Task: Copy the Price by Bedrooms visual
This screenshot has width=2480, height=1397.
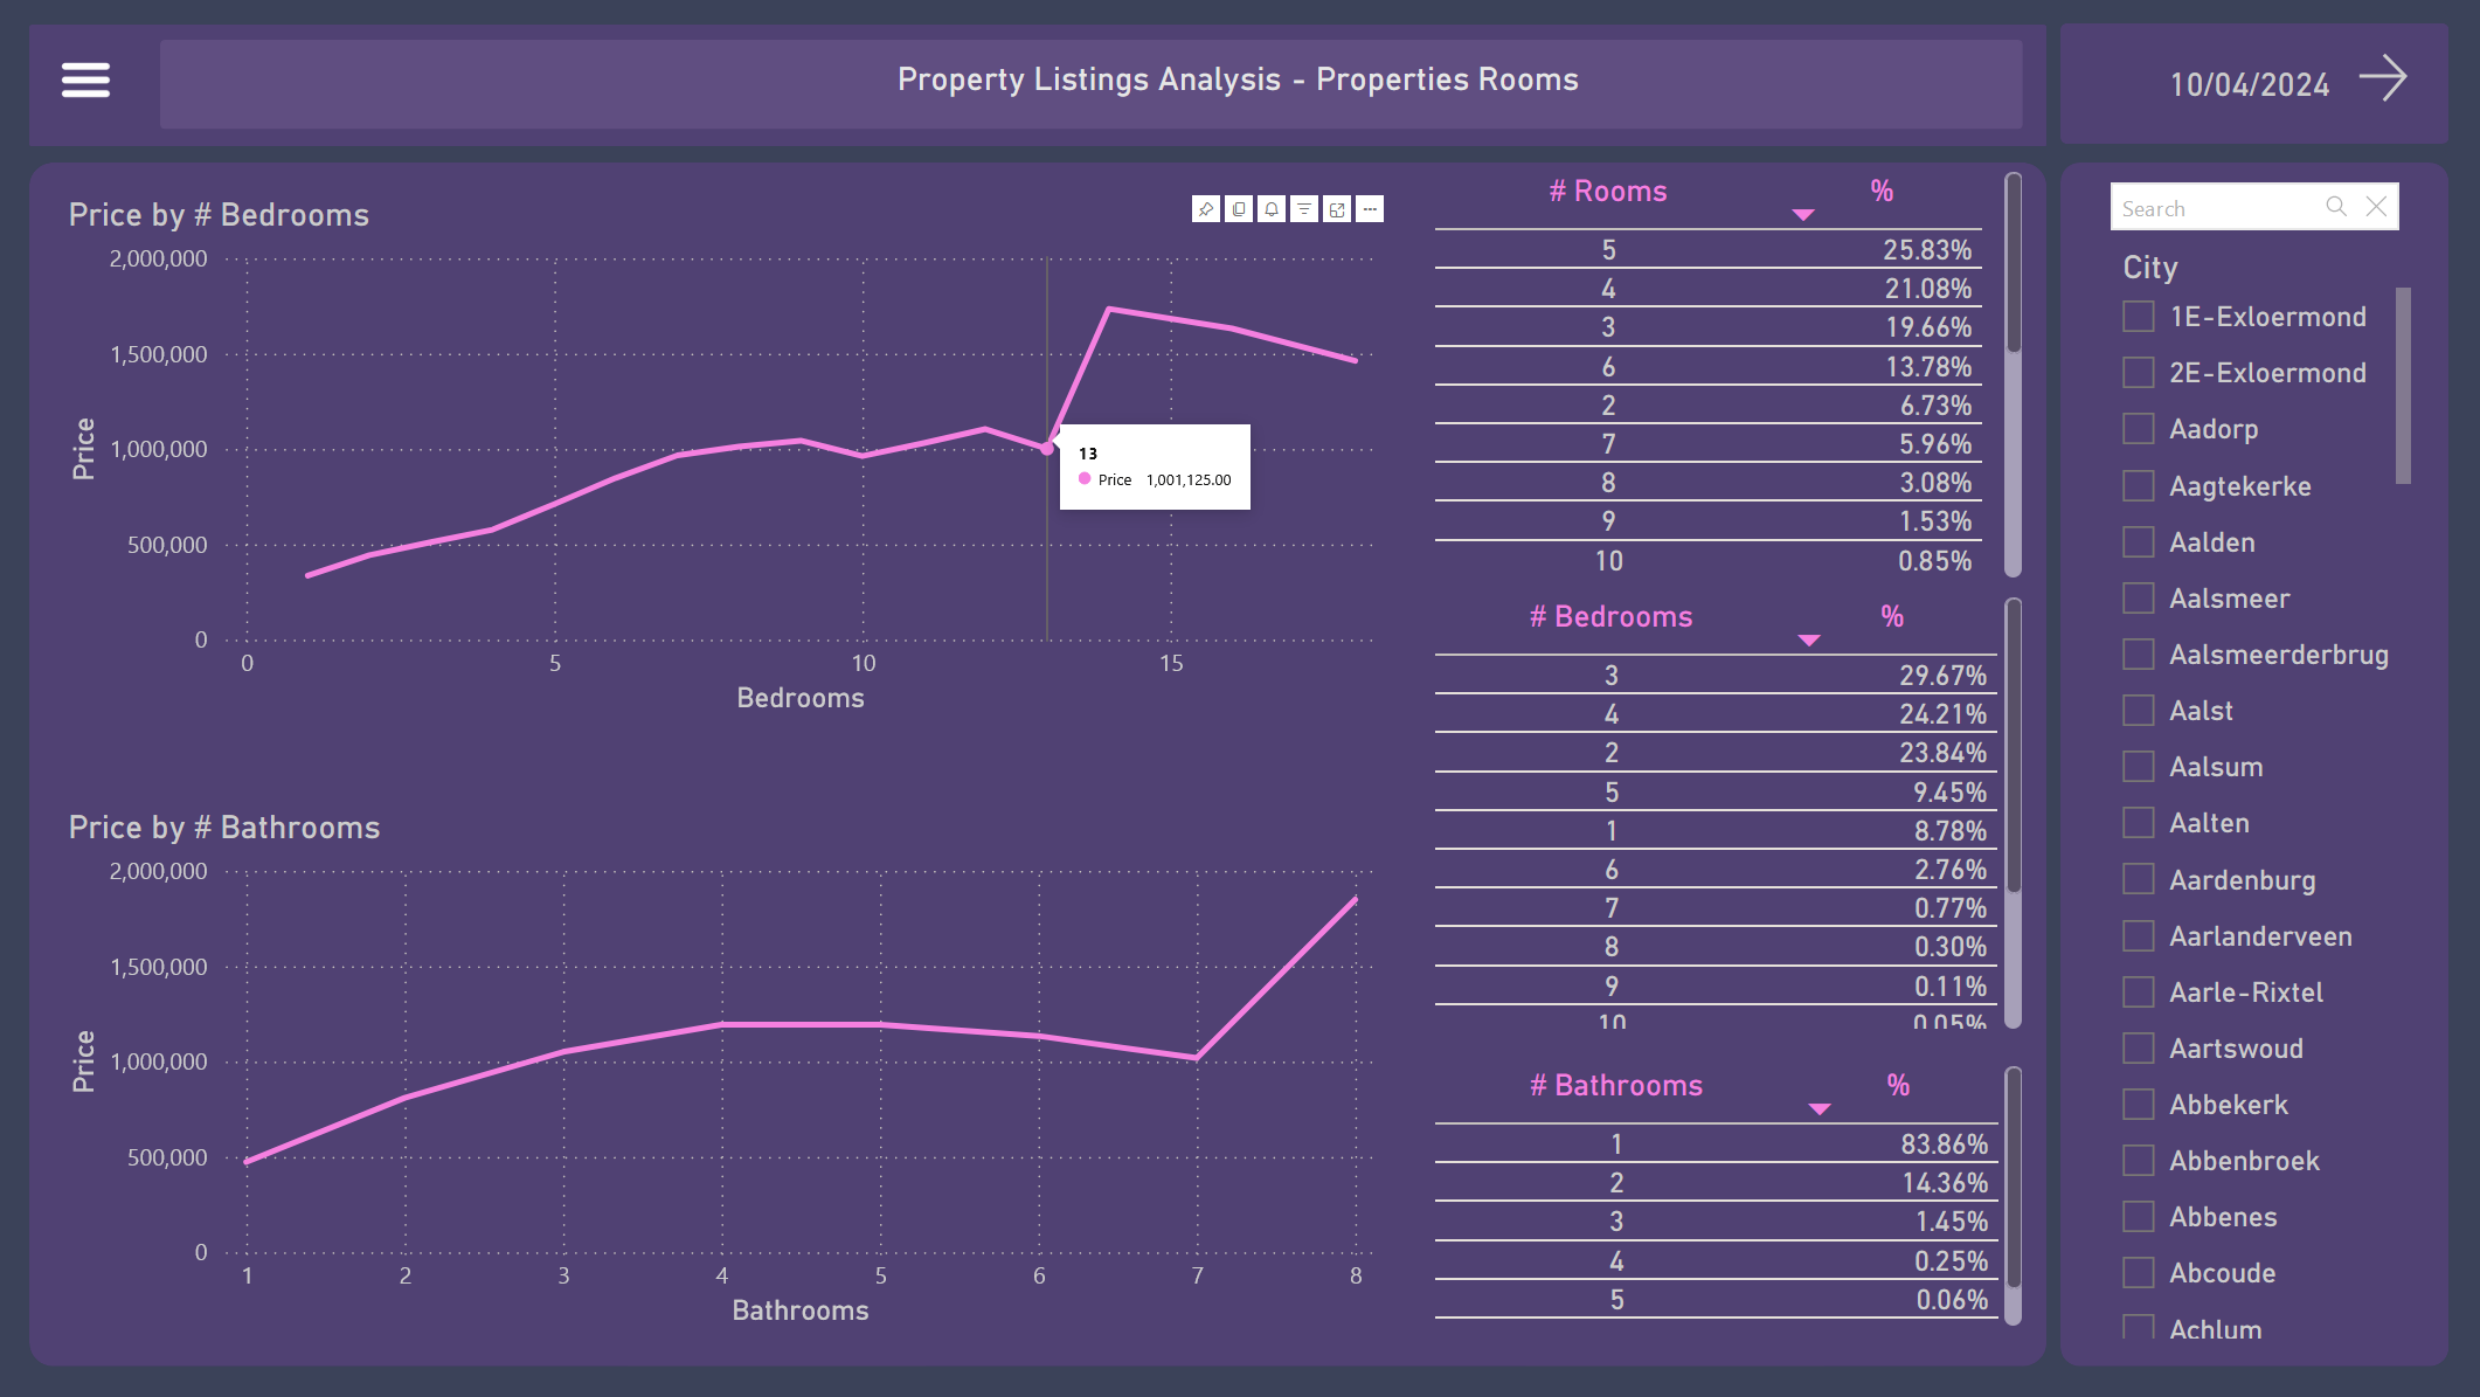Action: [x=1239, y=209]
